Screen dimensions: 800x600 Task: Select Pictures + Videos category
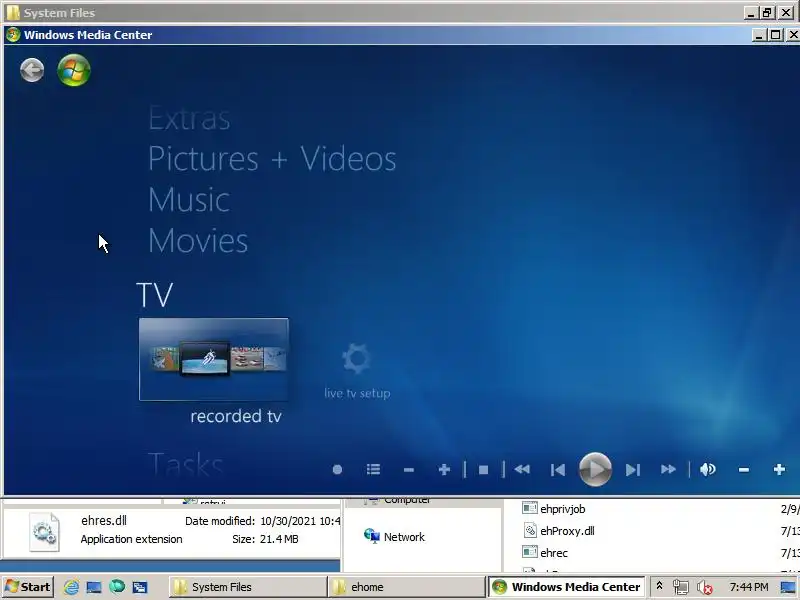click(272, 159)
